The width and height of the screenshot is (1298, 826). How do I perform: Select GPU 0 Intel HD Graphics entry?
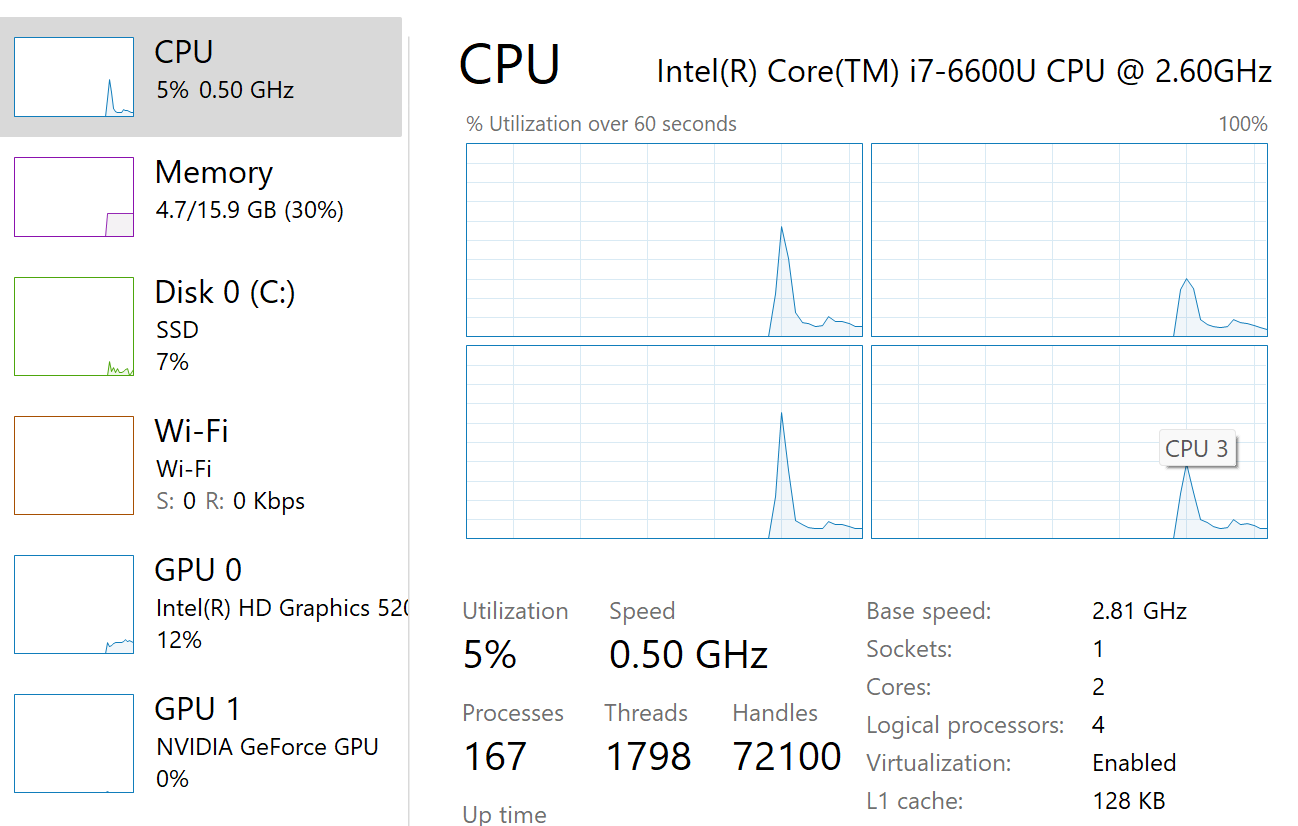(201, 604)
